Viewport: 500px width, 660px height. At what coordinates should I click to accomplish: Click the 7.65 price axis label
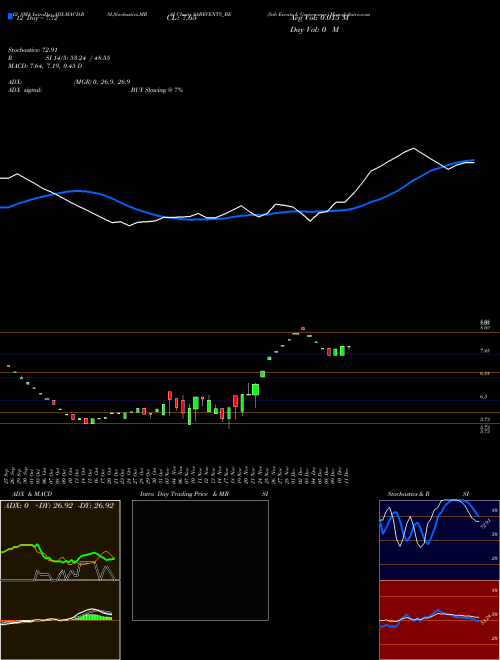point(484,350)
